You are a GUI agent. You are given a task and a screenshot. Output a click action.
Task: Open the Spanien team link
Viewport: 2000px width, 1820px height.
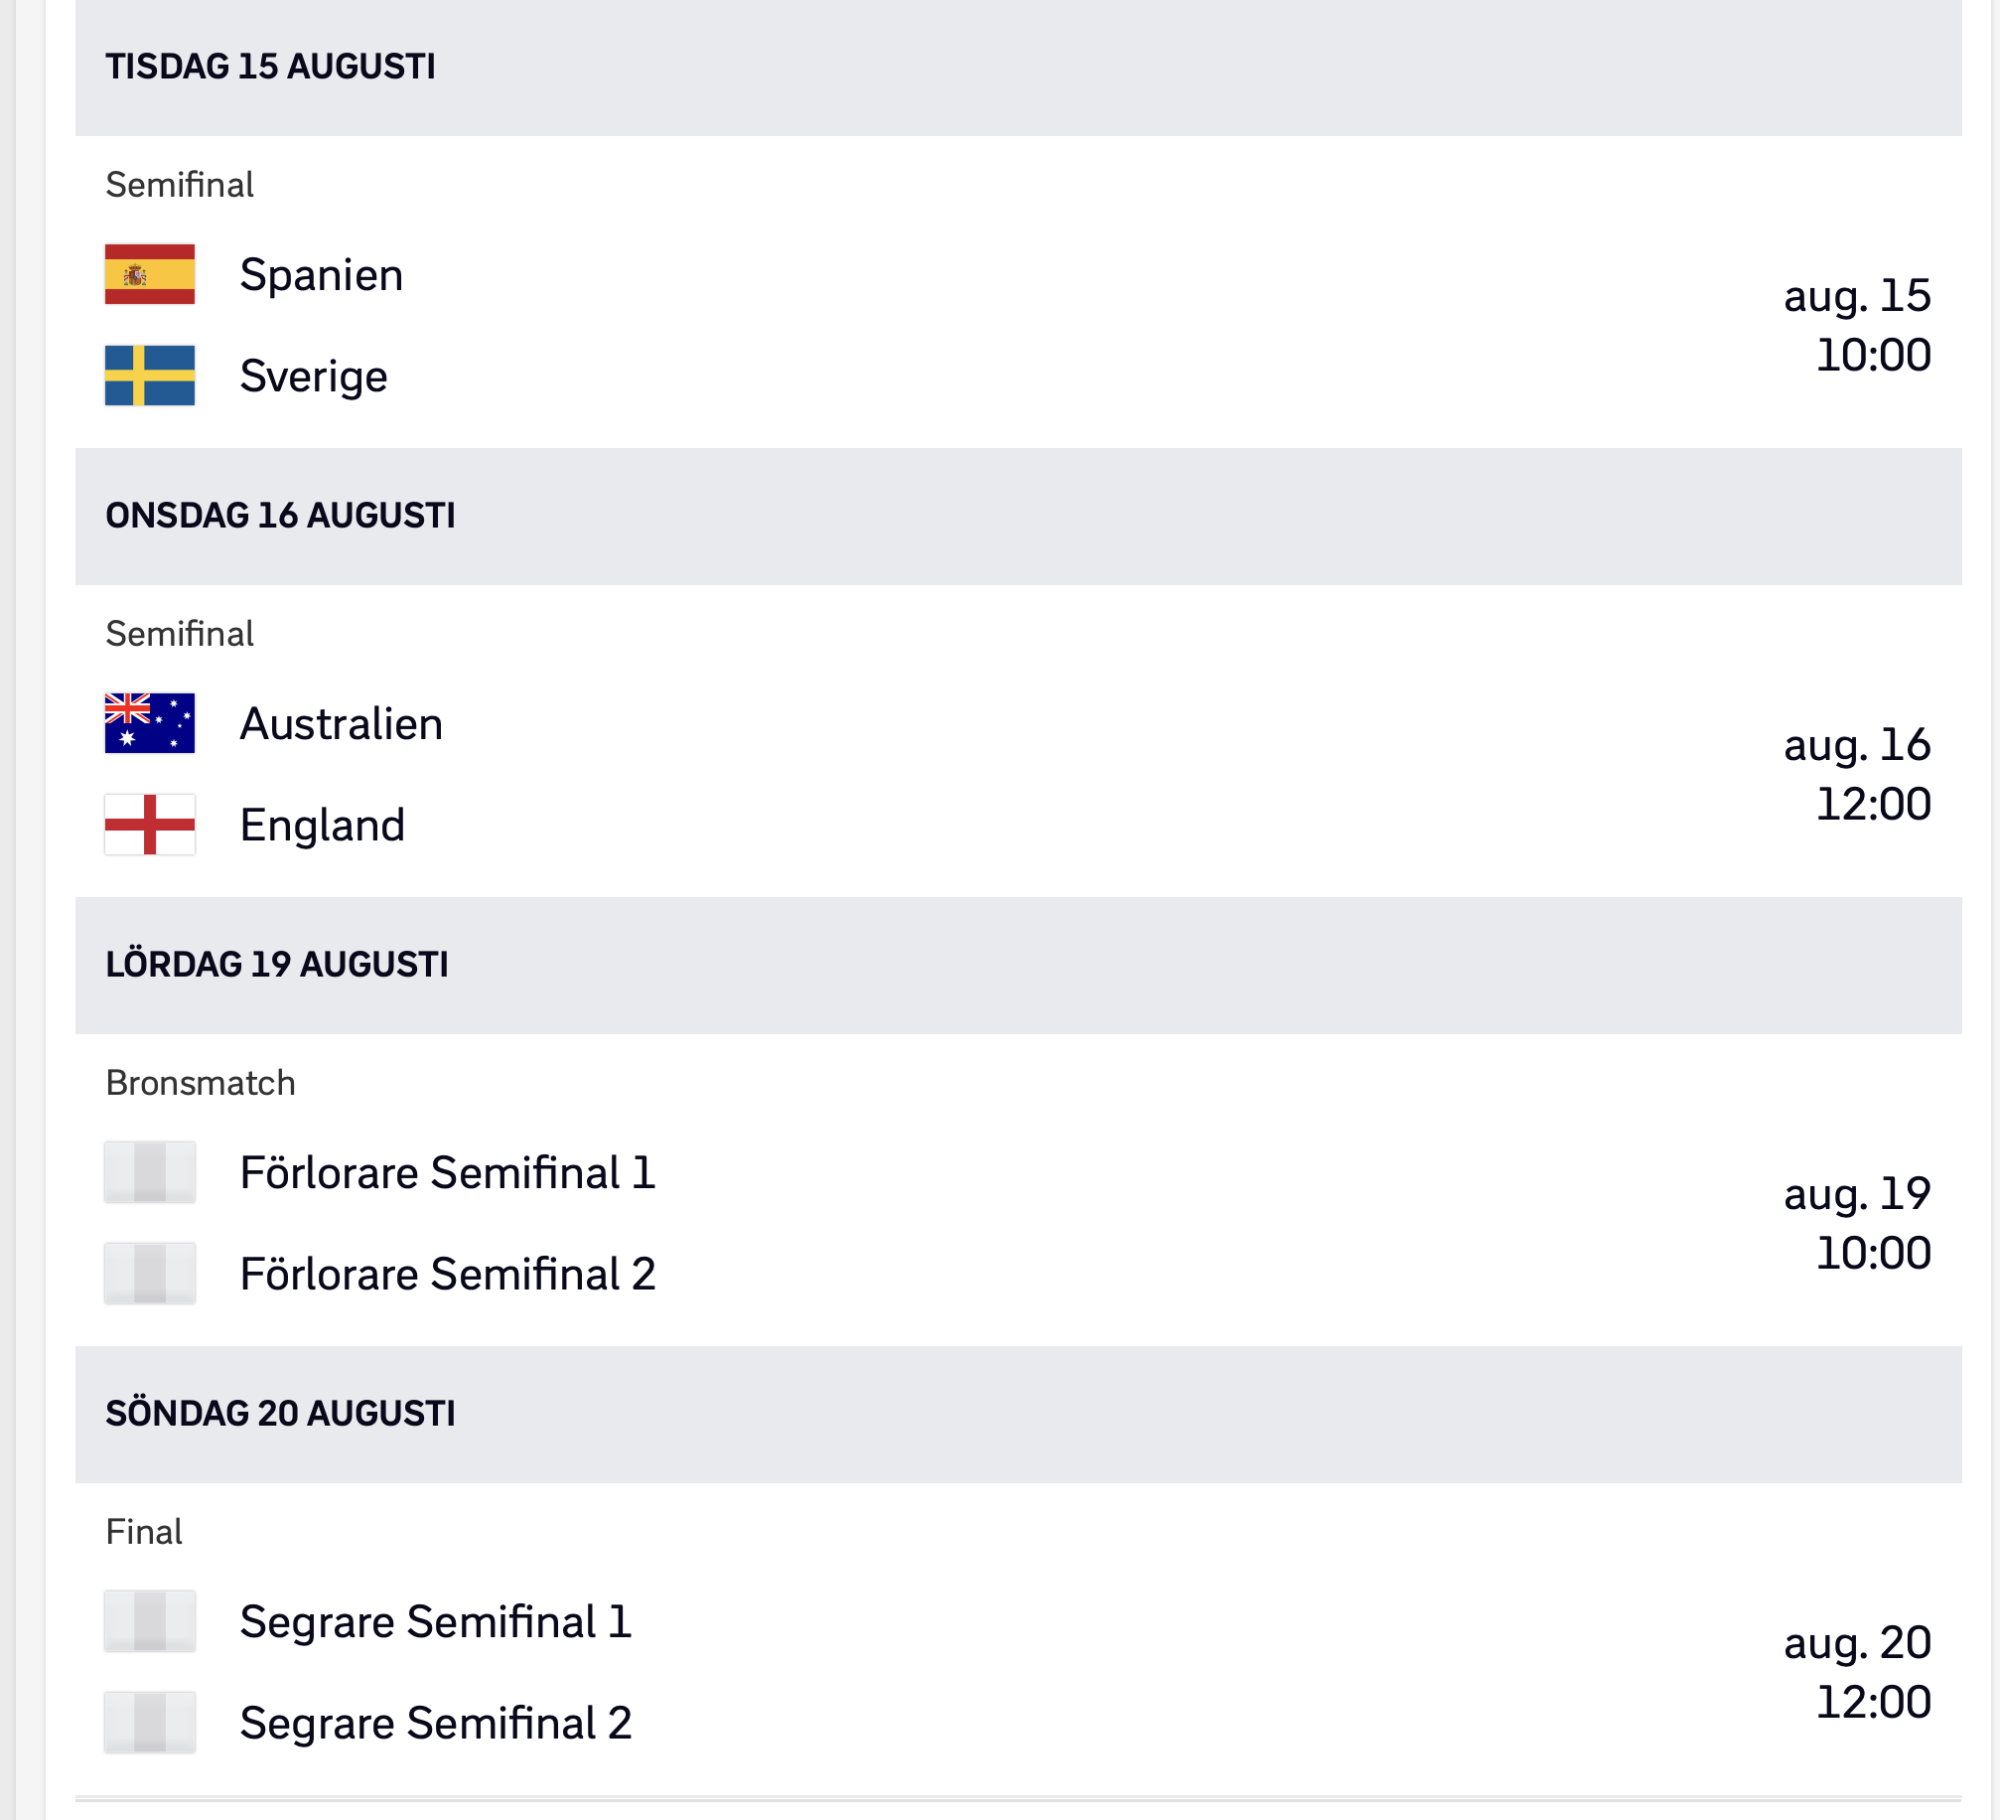(321, 275)
